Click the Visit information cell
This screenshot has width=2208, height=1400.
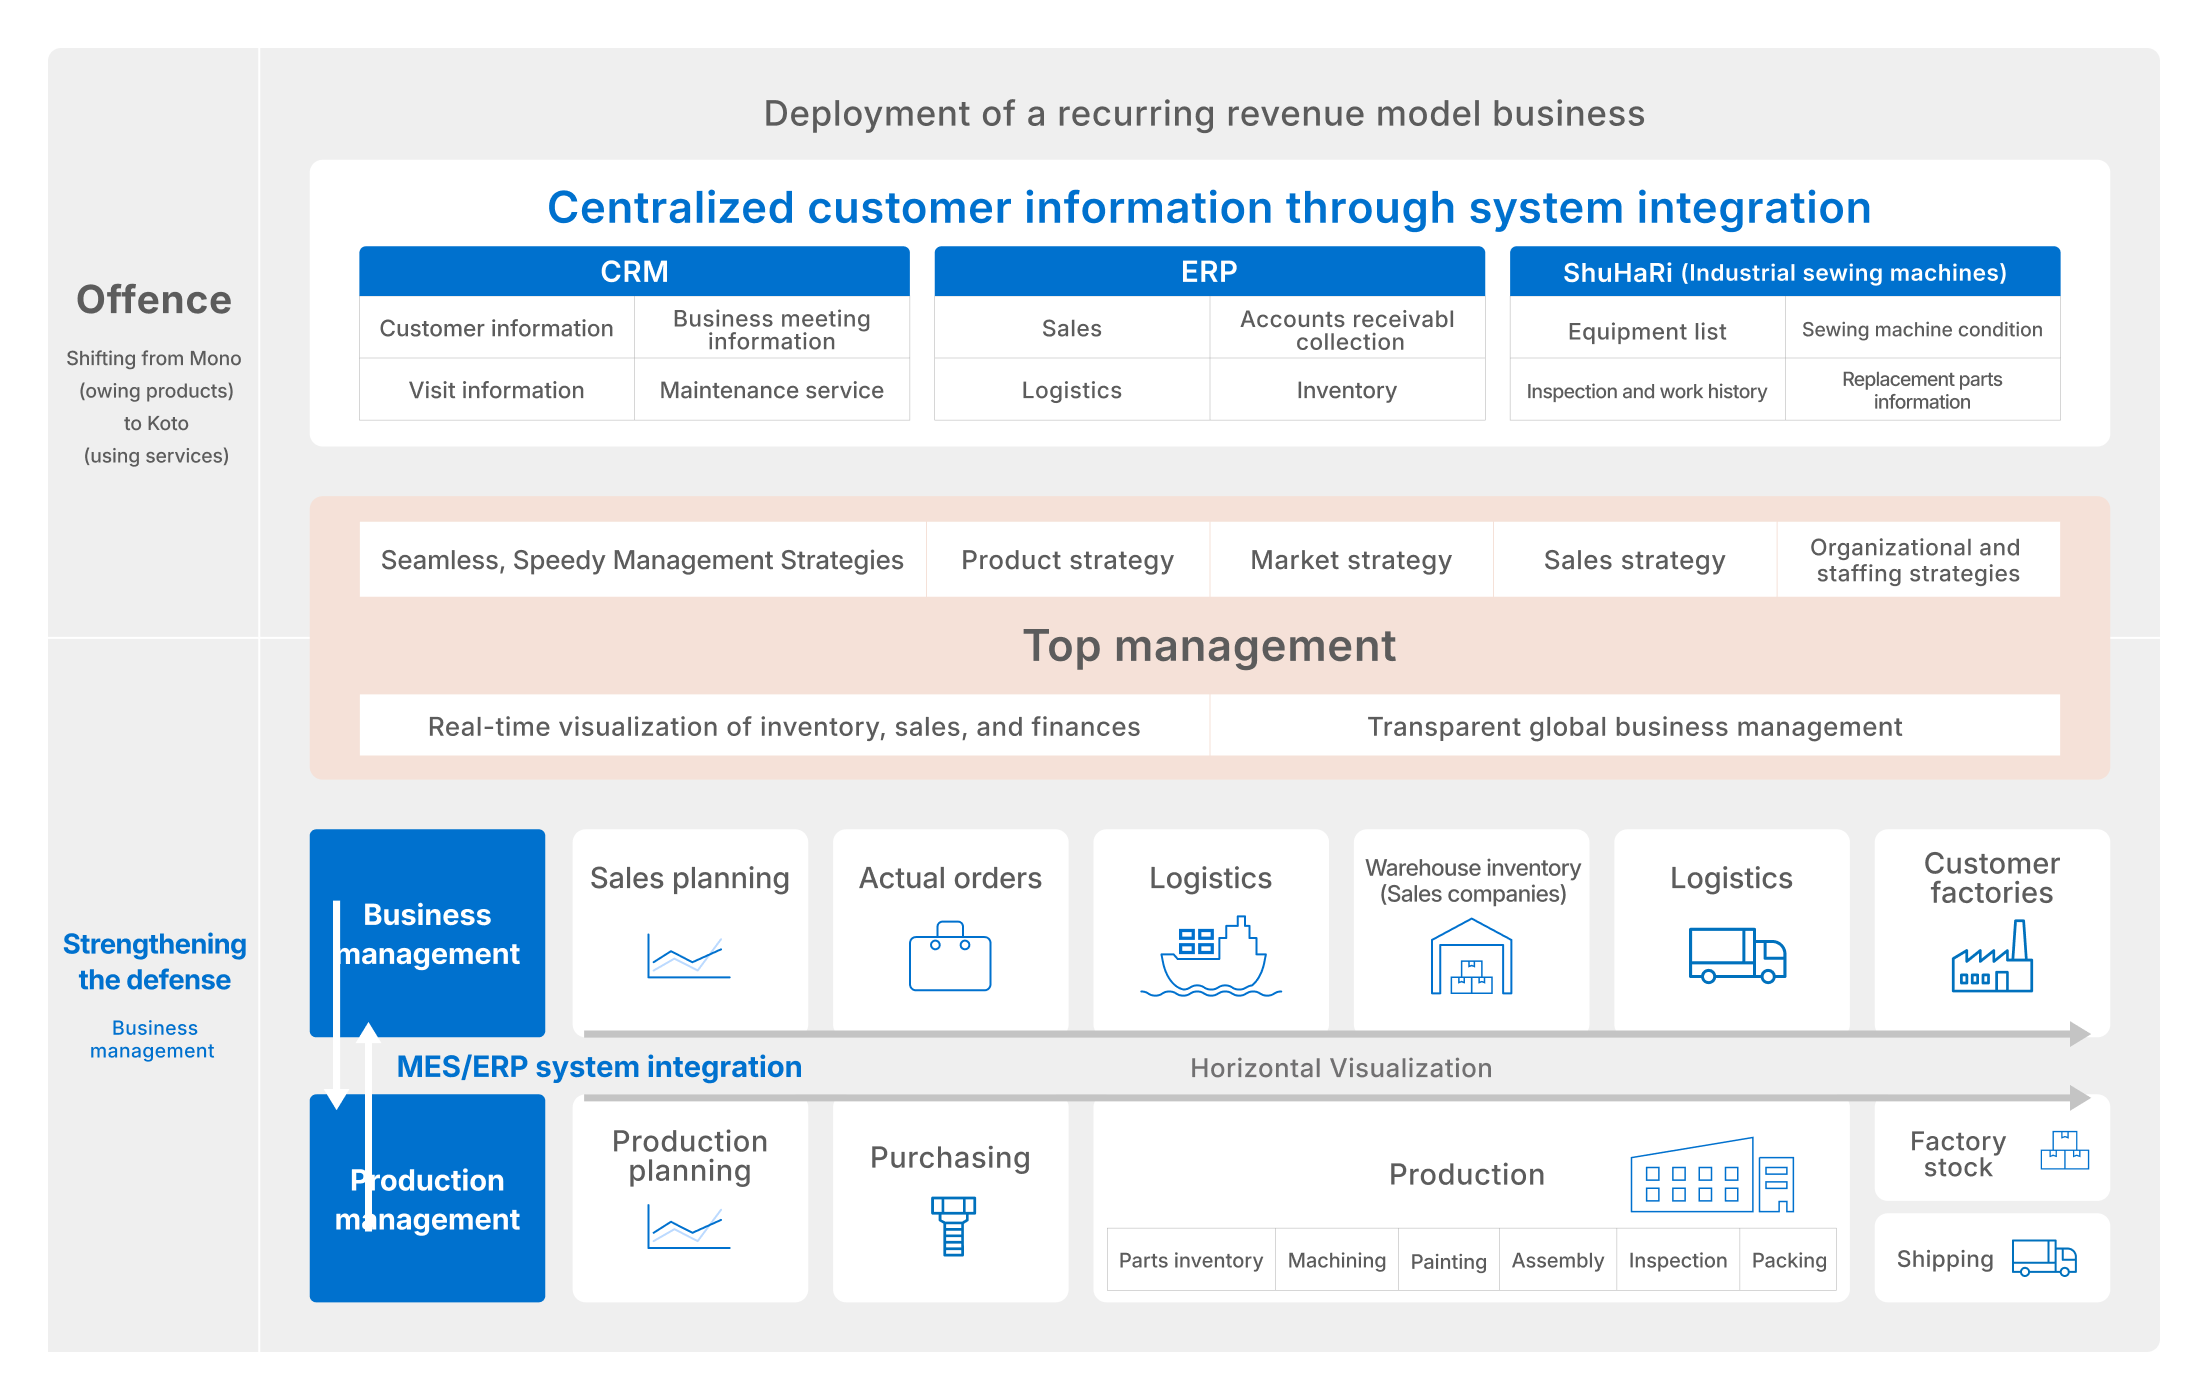[496, 390]
